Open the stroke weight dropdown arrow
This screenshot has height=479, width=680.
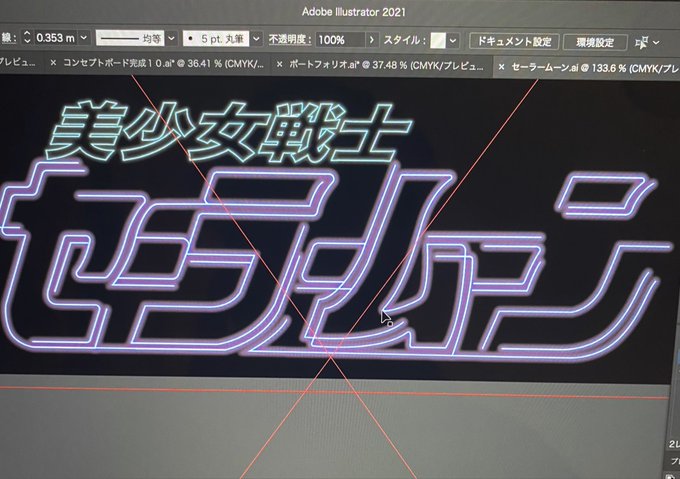[x=84, y=38]
